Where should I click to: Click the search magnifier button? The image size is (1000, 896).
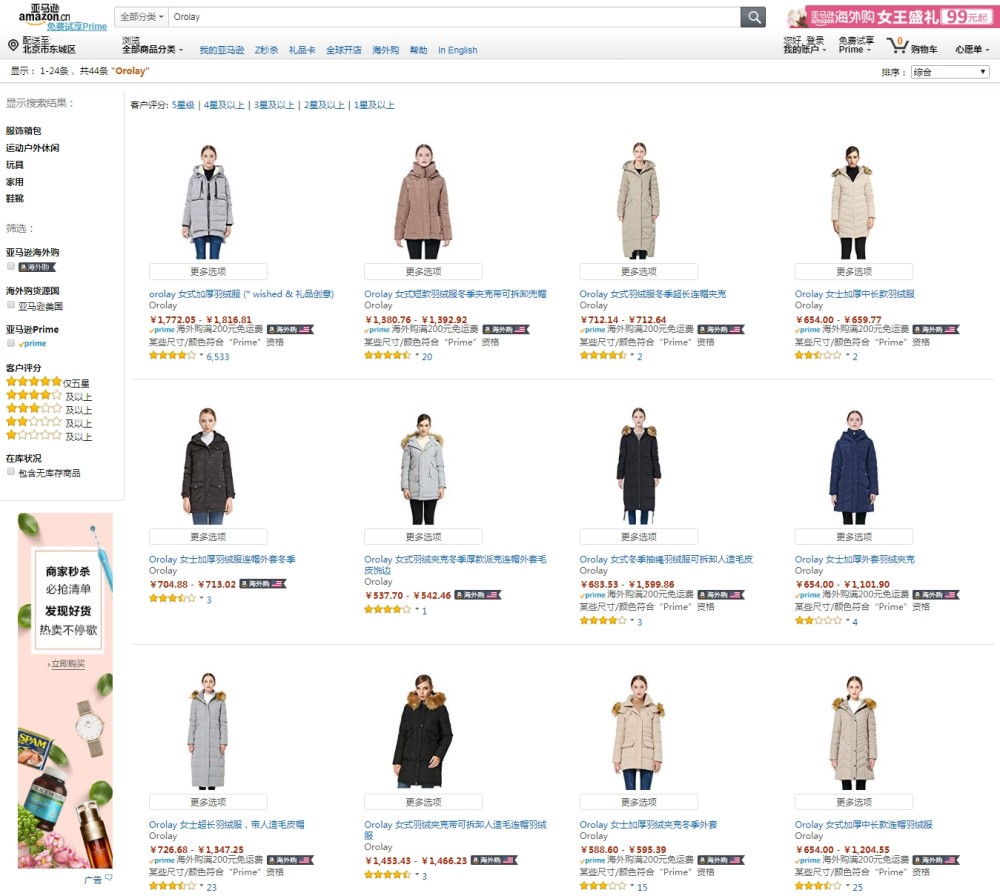point(753,17)
